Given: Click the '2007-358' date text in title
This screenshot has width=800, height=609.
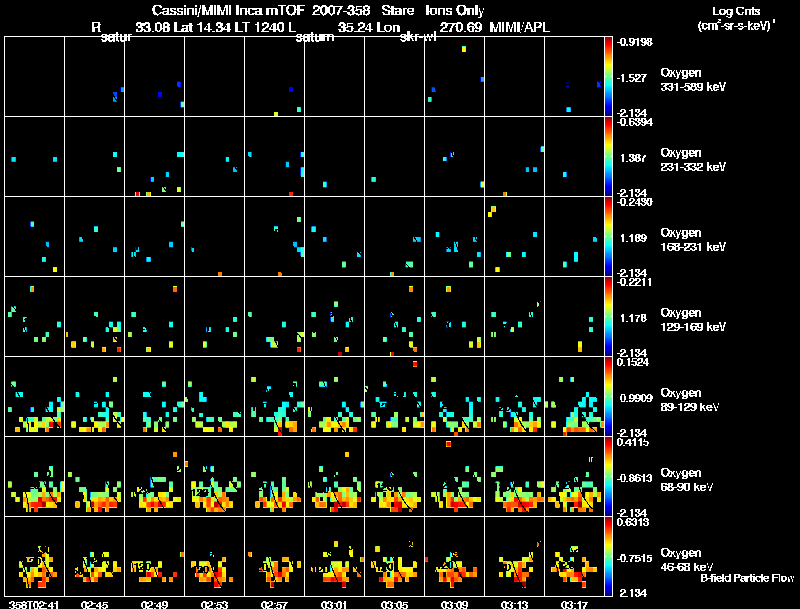Looking at the screenshot, I should (341, 10).
